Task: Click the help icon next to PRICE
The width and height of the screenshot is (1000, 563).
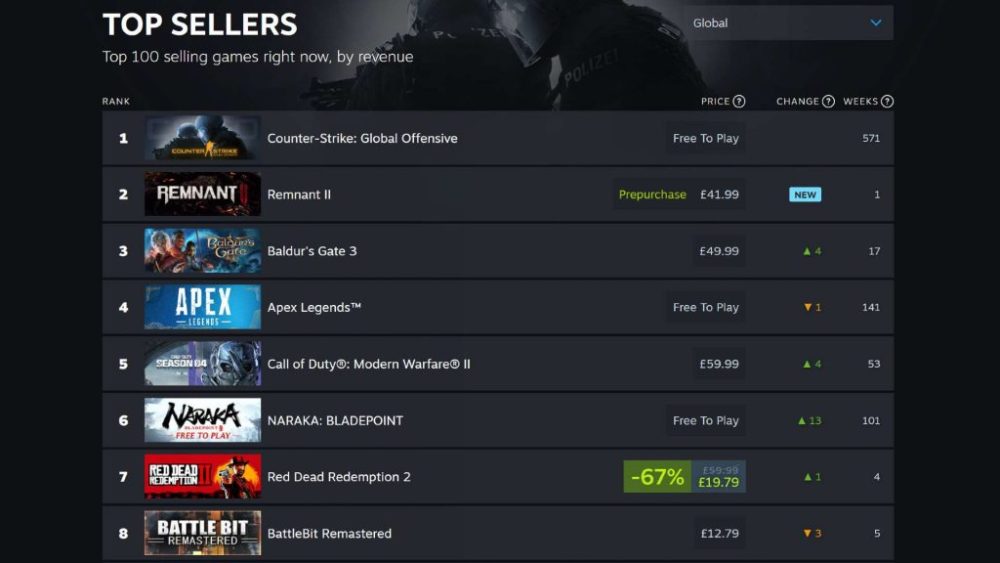Action: [739, 101]
